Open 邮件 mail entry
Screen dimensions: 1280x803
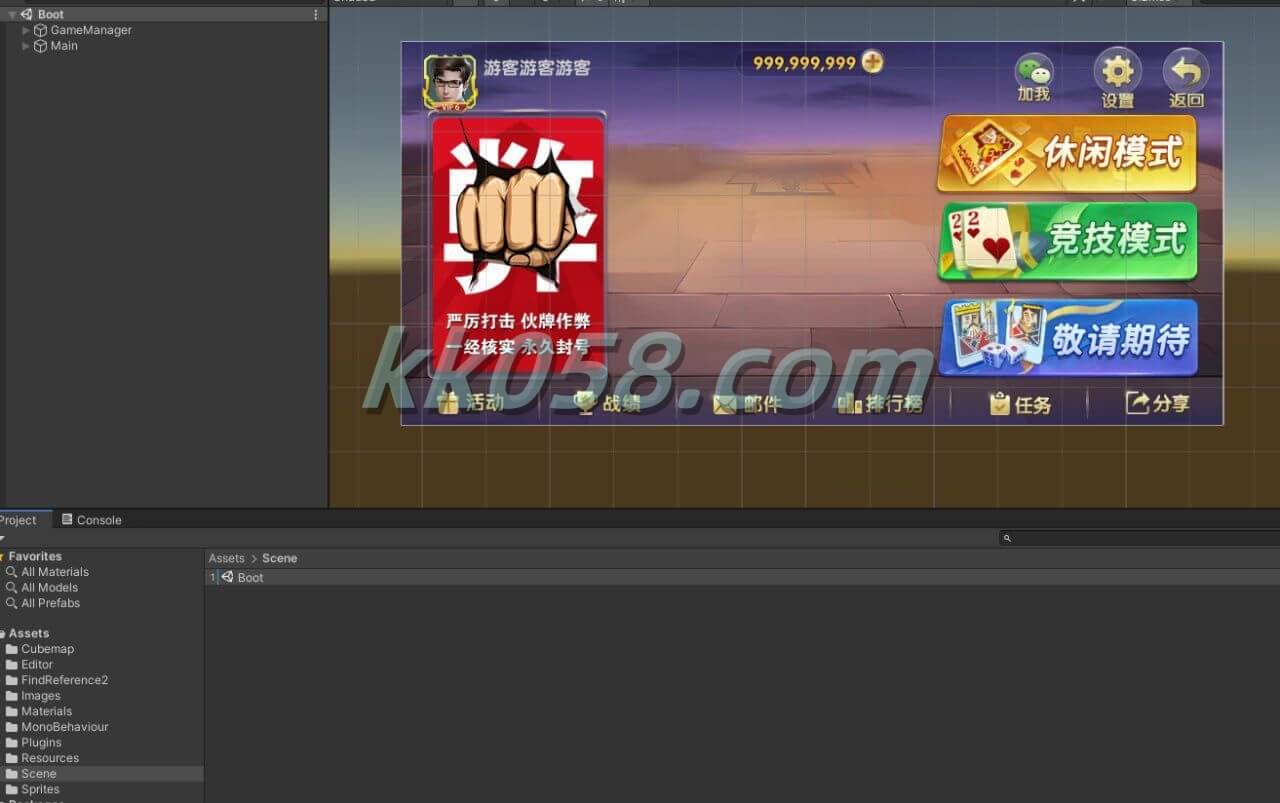(x=746, y=404)
